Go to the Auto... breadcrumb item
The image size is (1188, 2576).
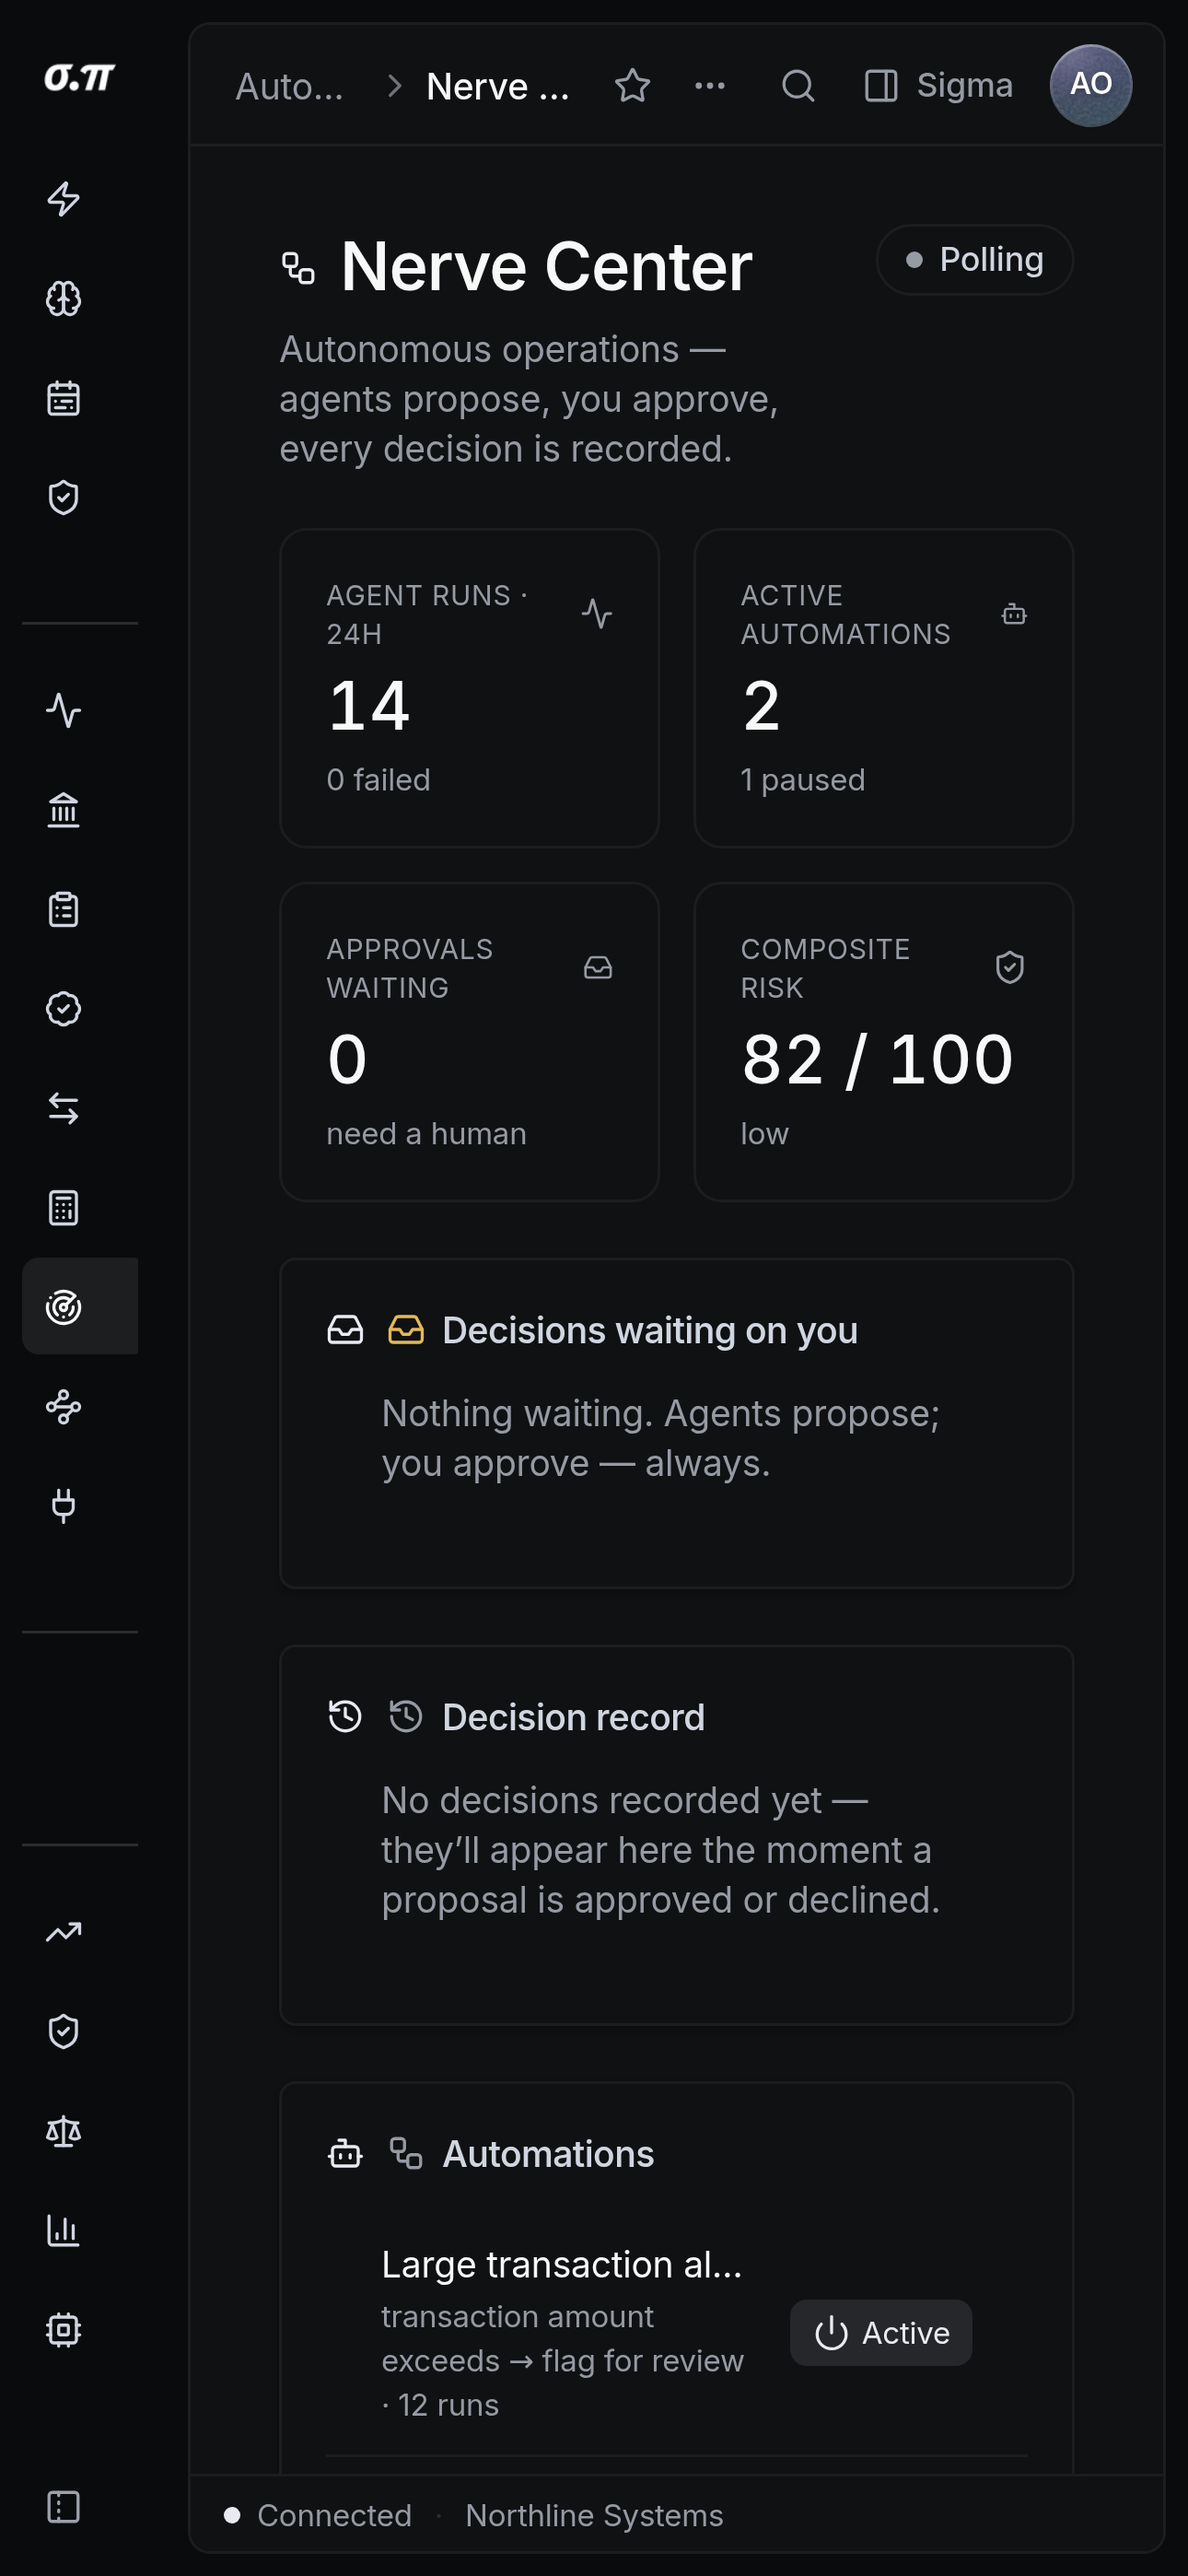[x=290, y=87]
